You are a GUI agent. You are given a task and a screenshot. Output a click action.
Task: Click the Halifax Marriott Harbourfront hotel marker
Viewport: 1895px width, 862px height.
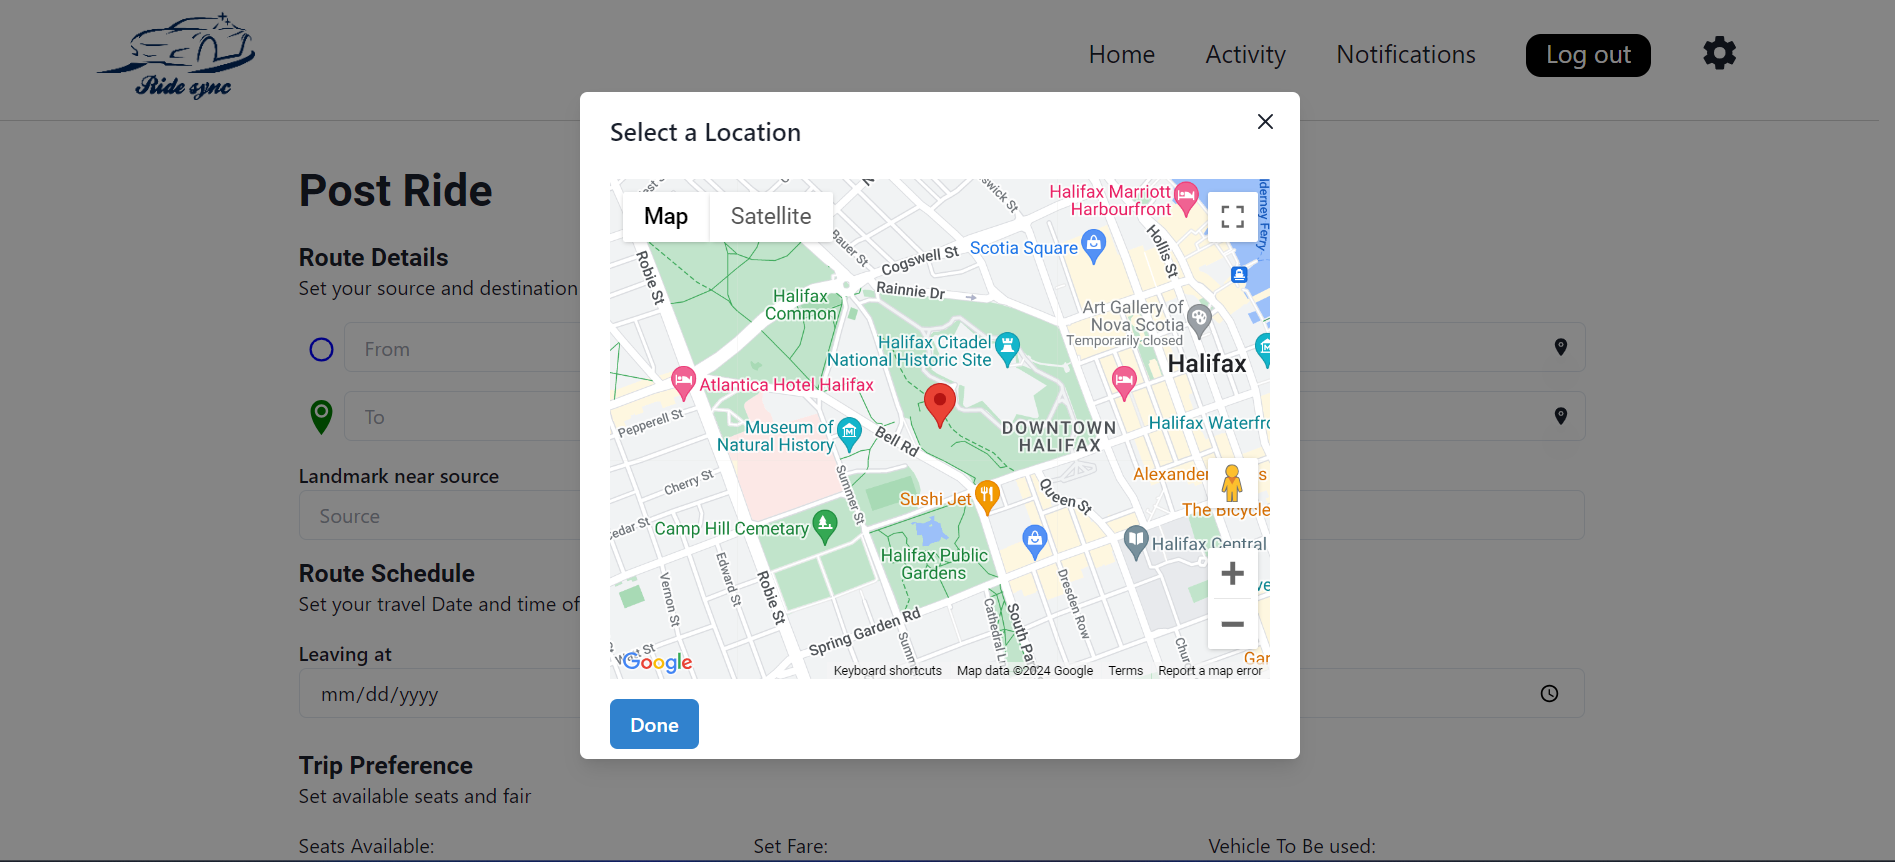1186,198
